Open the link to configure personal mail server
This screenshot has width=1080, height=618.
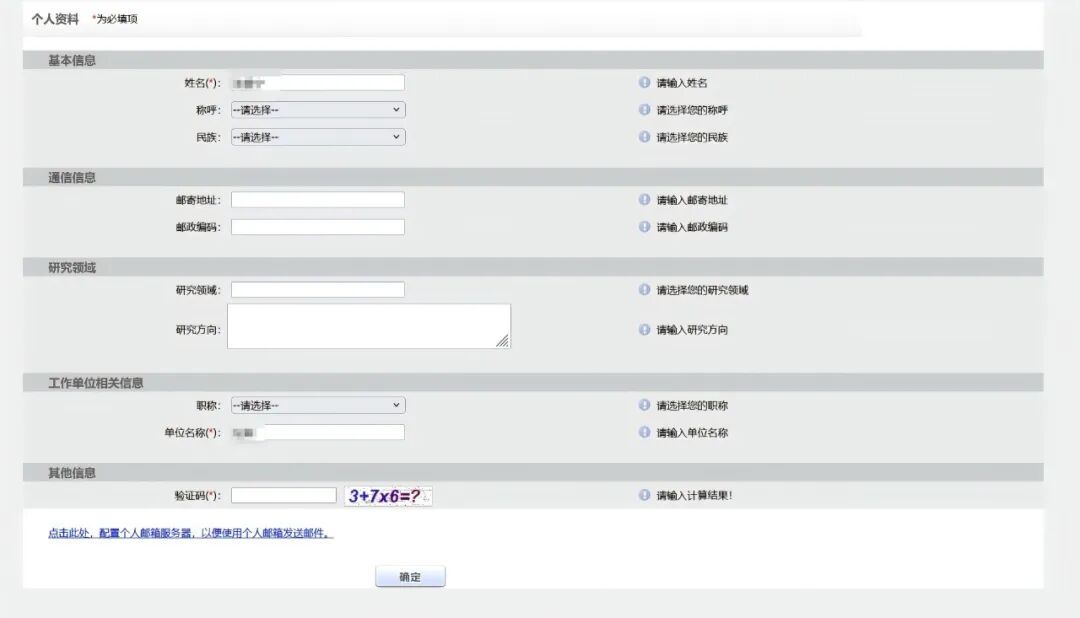190,533
